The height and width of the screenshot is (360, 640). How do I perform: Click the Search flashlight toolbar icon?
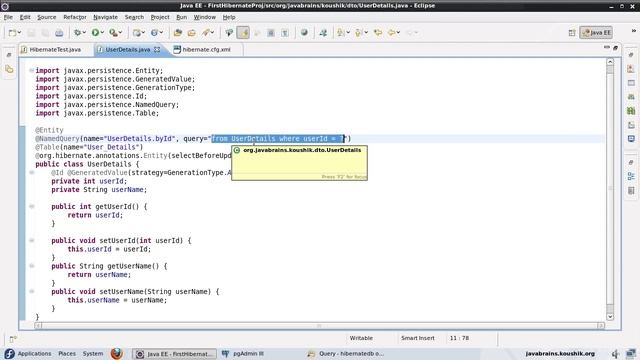(206, 33)
